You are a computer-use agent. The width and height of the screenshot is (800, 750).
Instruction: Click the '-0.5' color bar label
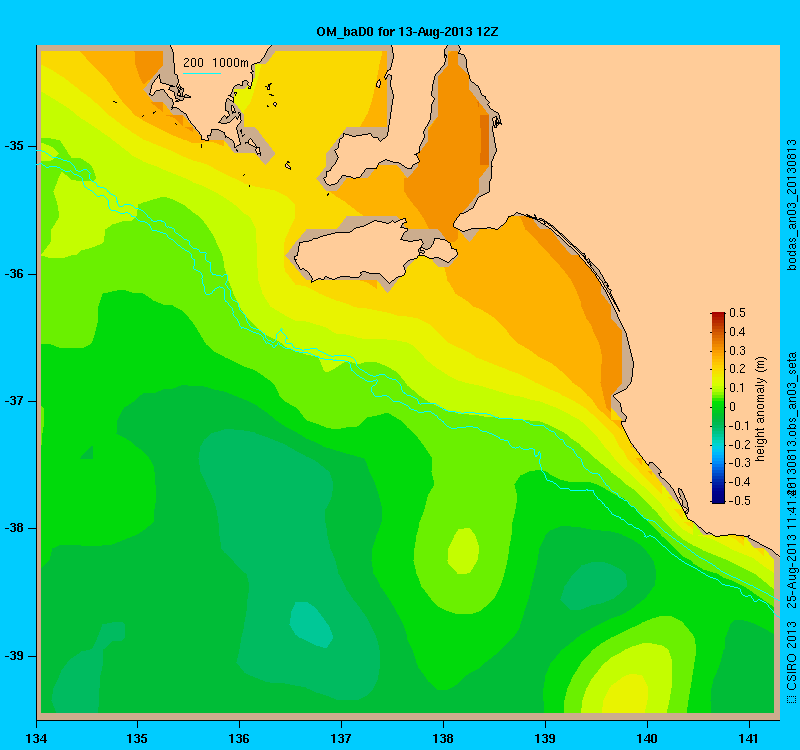(739, 501)
